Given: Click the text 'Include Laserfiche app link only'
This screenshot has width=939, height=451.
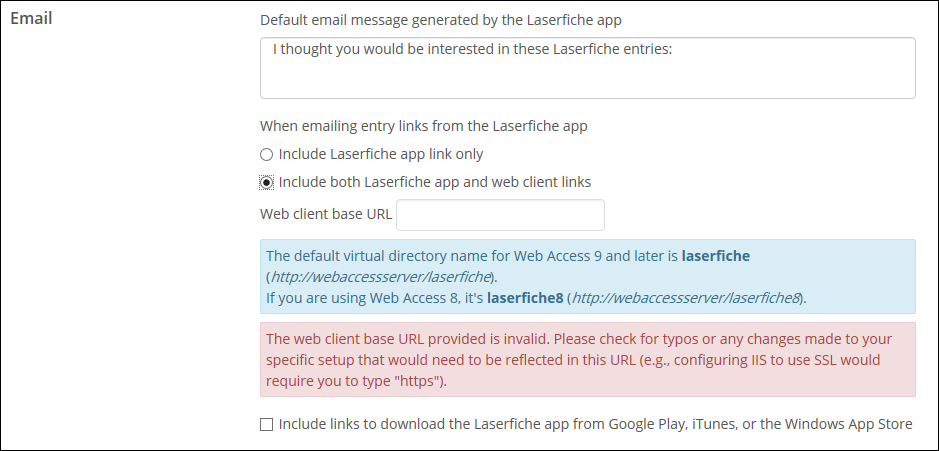Looking at the screenshot, I should coord(381,154).
